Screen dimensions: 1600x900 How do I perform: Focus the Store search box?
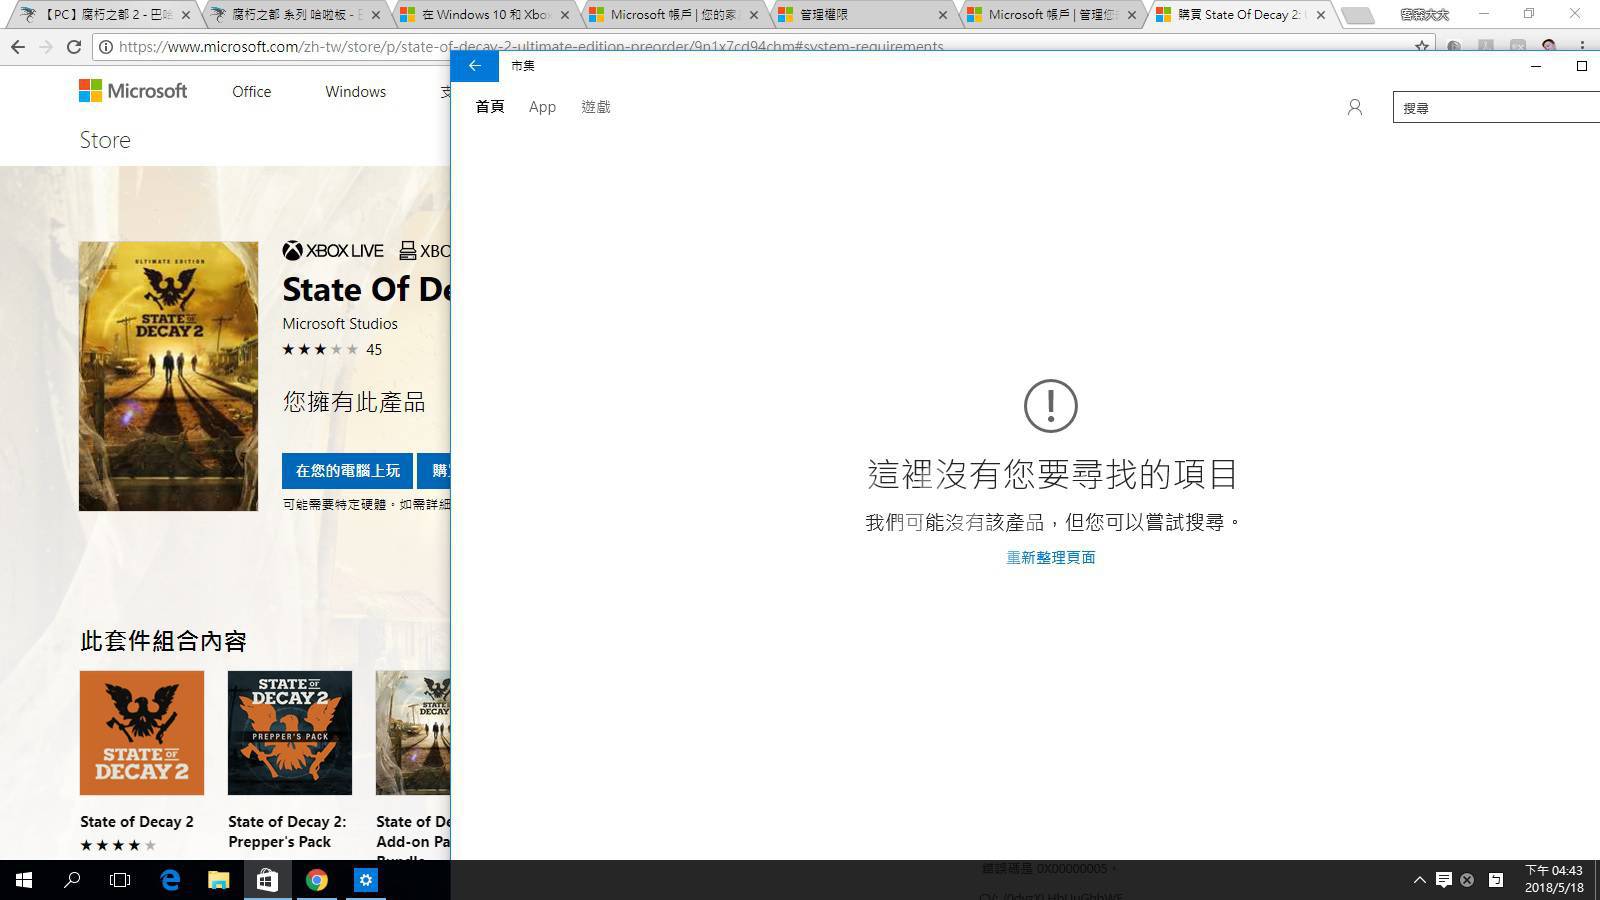[x=1497, y=107]
